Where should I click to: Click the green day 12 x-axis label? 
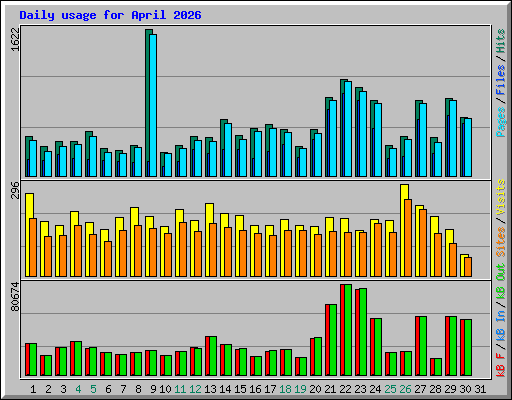195,389
